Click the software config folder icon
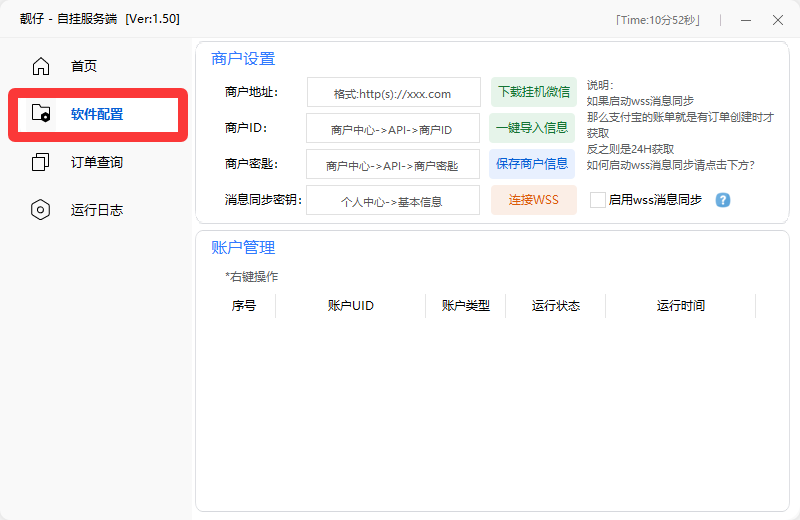This screenshot has width=800, height=520. pos(41,114)
